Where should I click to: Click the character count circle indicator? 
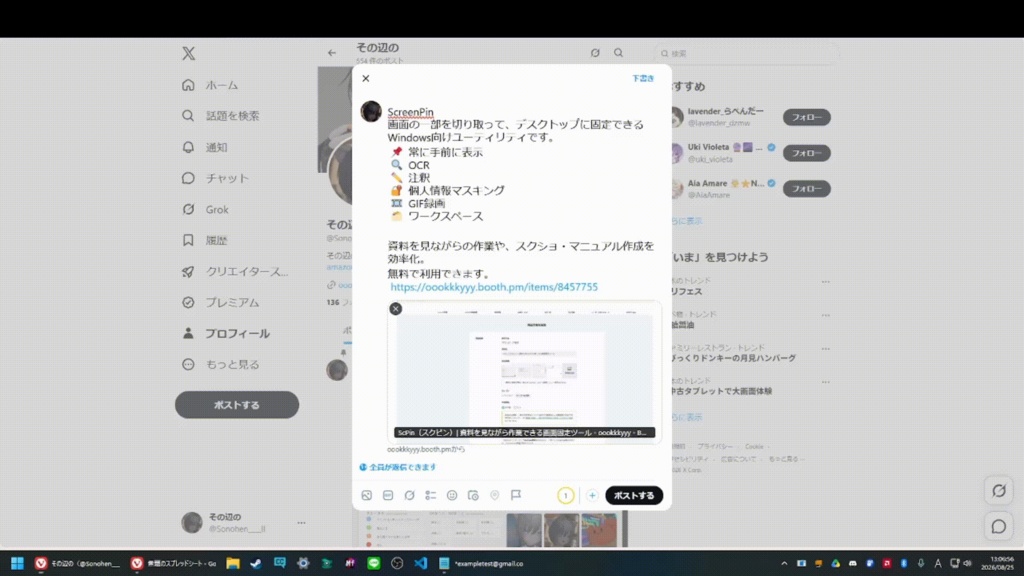(x=566, y=496)
